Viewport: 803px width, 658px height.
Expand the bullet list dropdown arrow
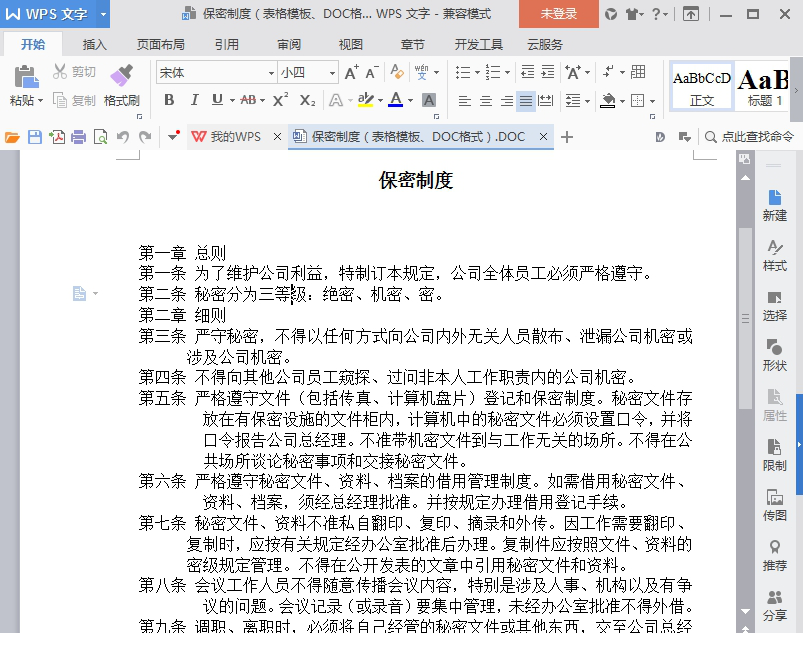tap(477, 72)
